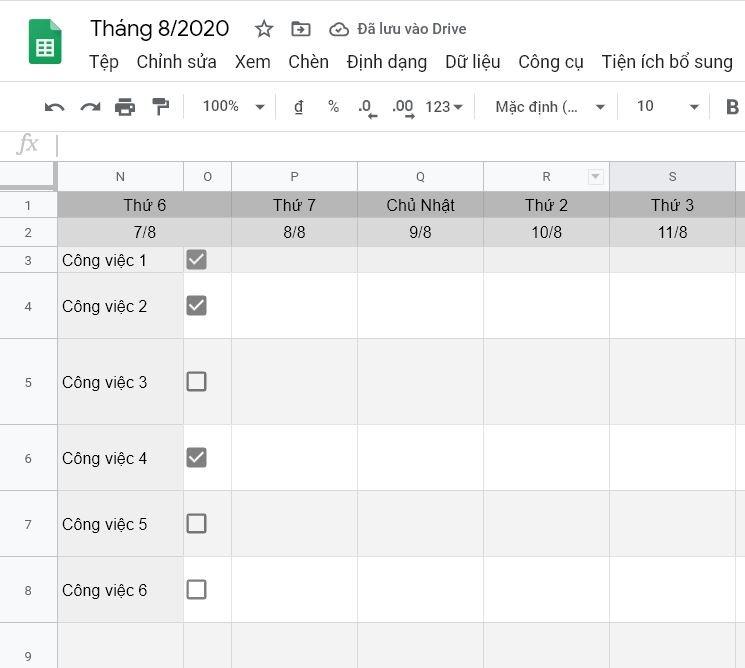Select the Thứ 7 cell
The height and width of the screenshot is (668, 745).
tap(294, 205)
